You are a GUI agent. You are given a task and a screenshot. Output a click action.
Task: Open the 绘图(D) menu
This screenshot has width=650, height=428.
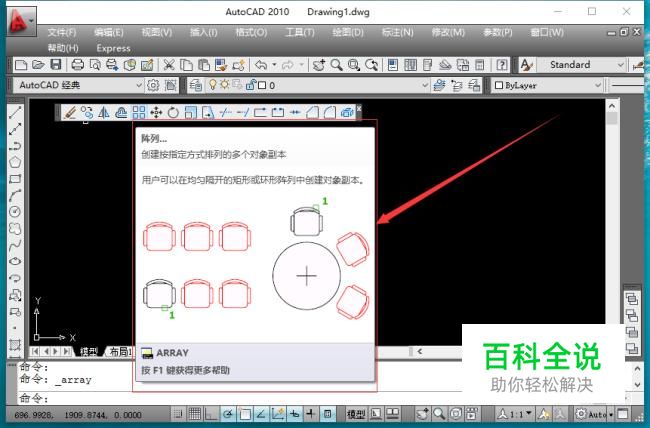click(x=348, y=32)
